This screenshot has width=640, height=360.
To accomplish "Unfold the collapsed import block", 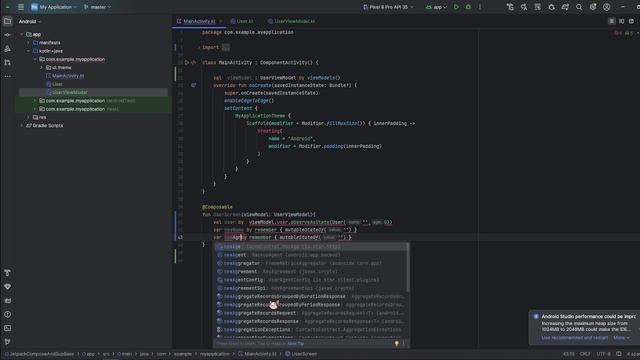I will point(225,47).
